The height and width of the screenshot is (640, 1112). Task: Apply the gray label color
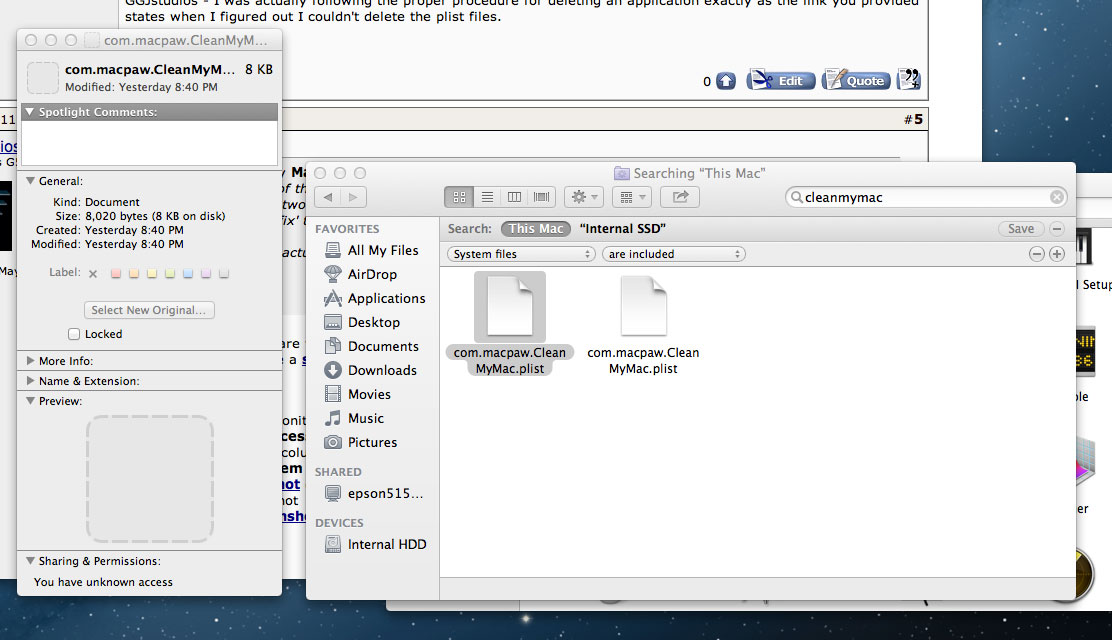click(x=224, y=273)
